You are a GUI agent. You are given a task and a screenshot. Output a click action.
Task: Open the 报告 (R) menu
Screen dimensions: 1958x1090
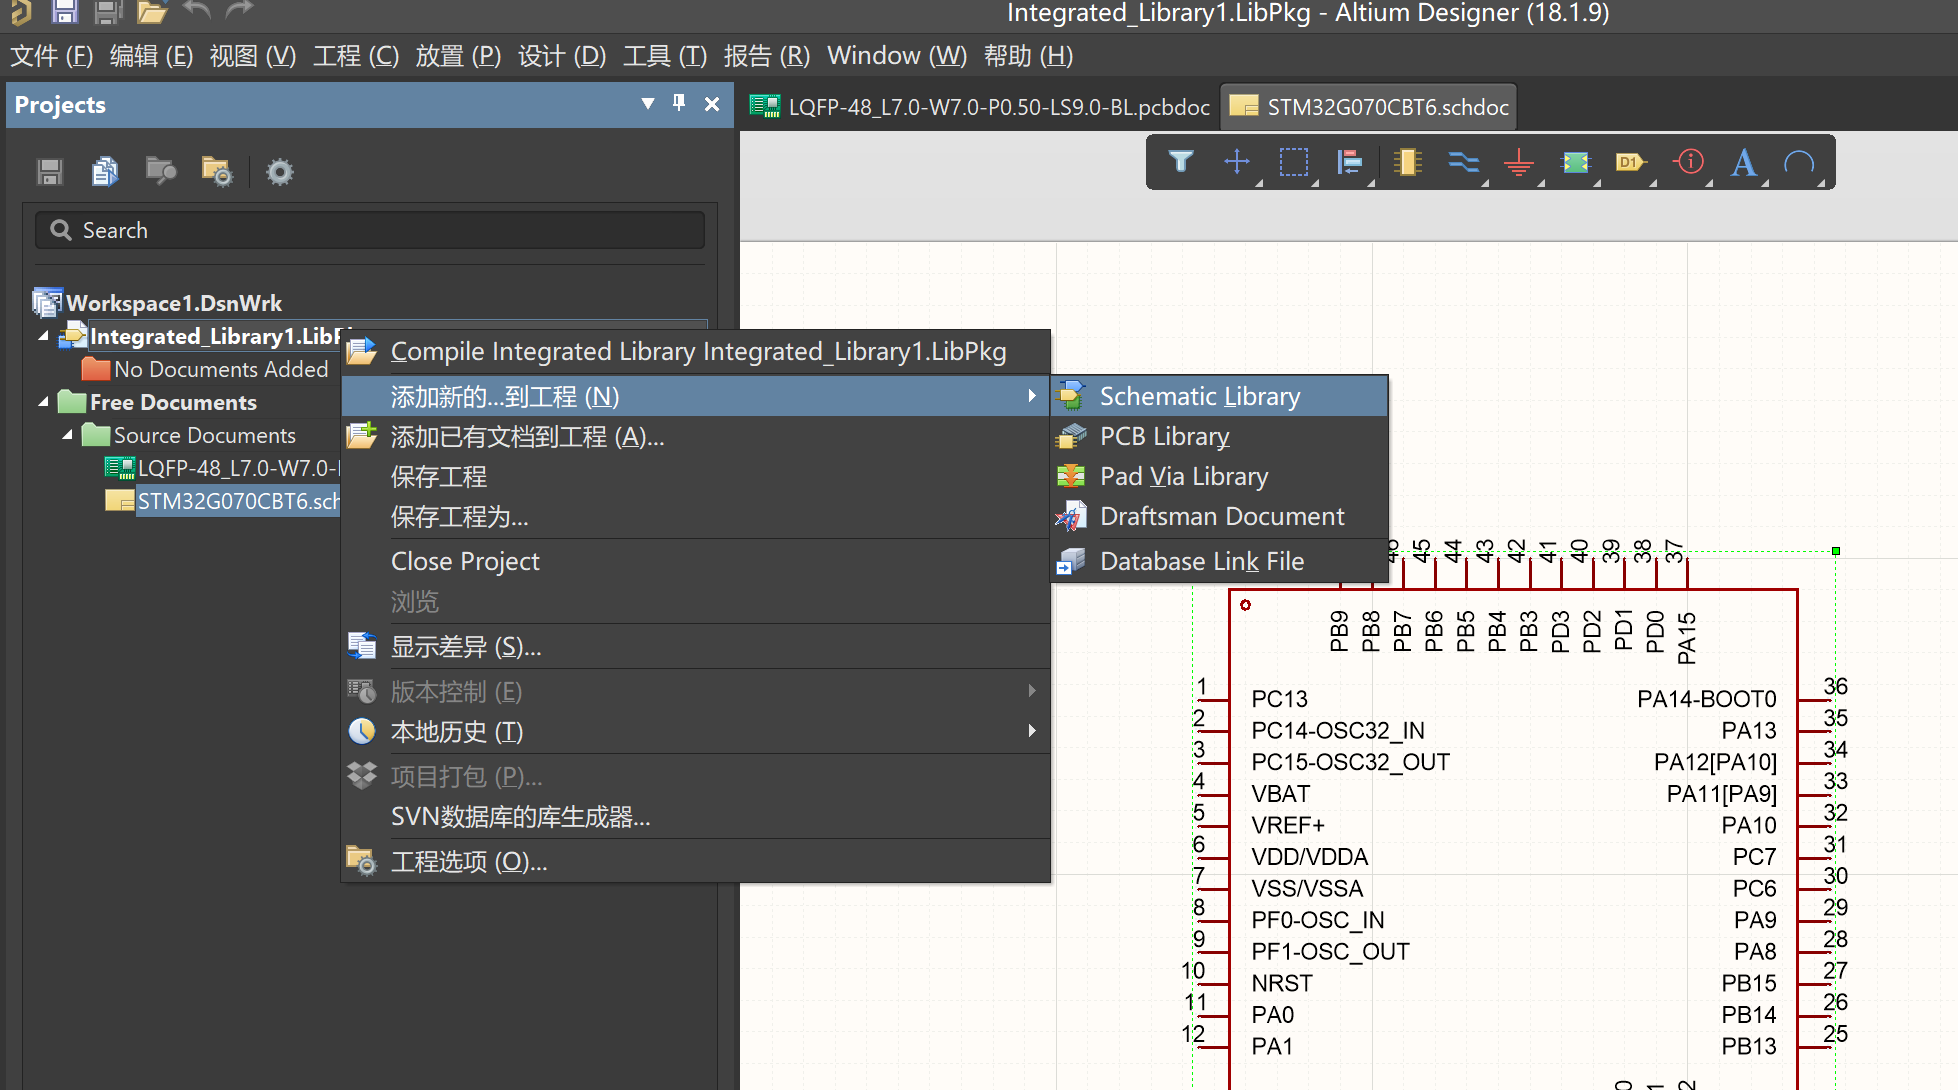[767, 56]
